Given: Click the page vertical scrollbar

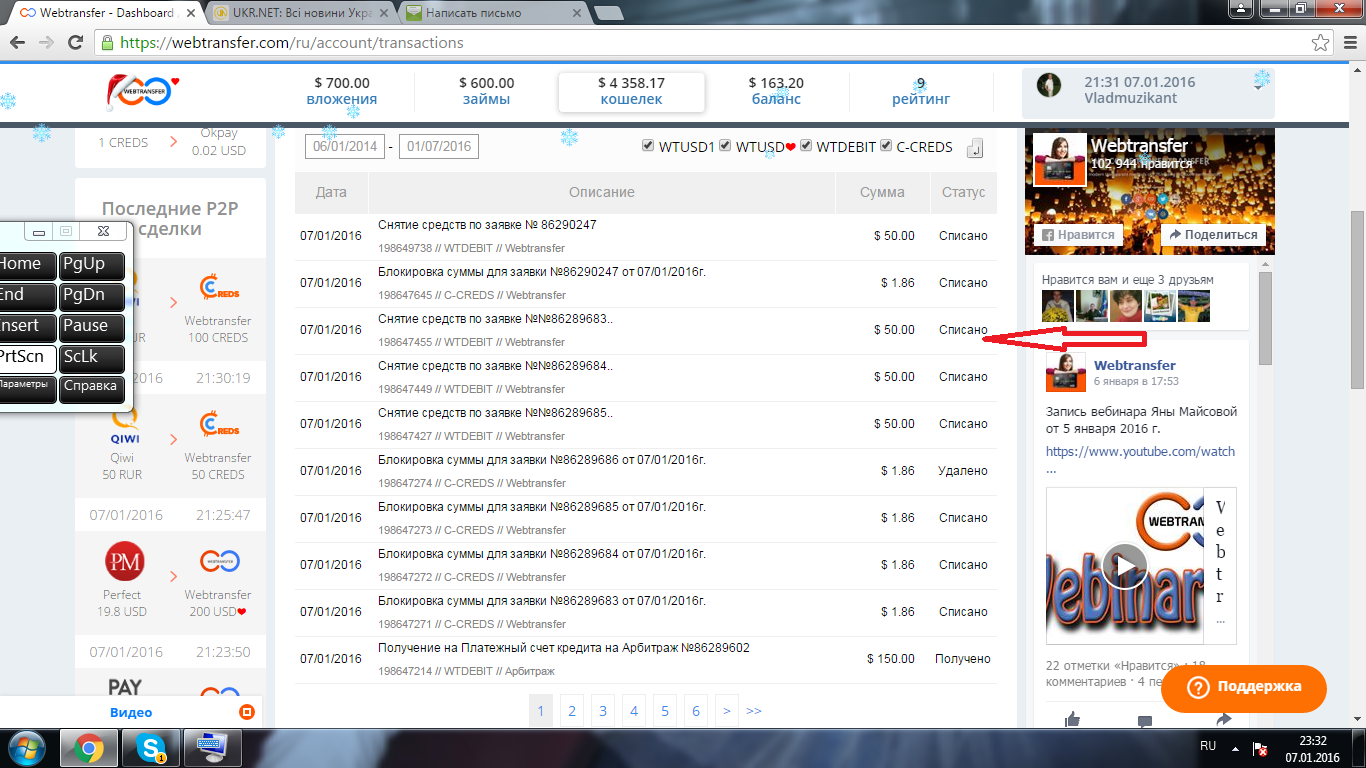Looking at the screenshot, I should (x=1358, y=300).
